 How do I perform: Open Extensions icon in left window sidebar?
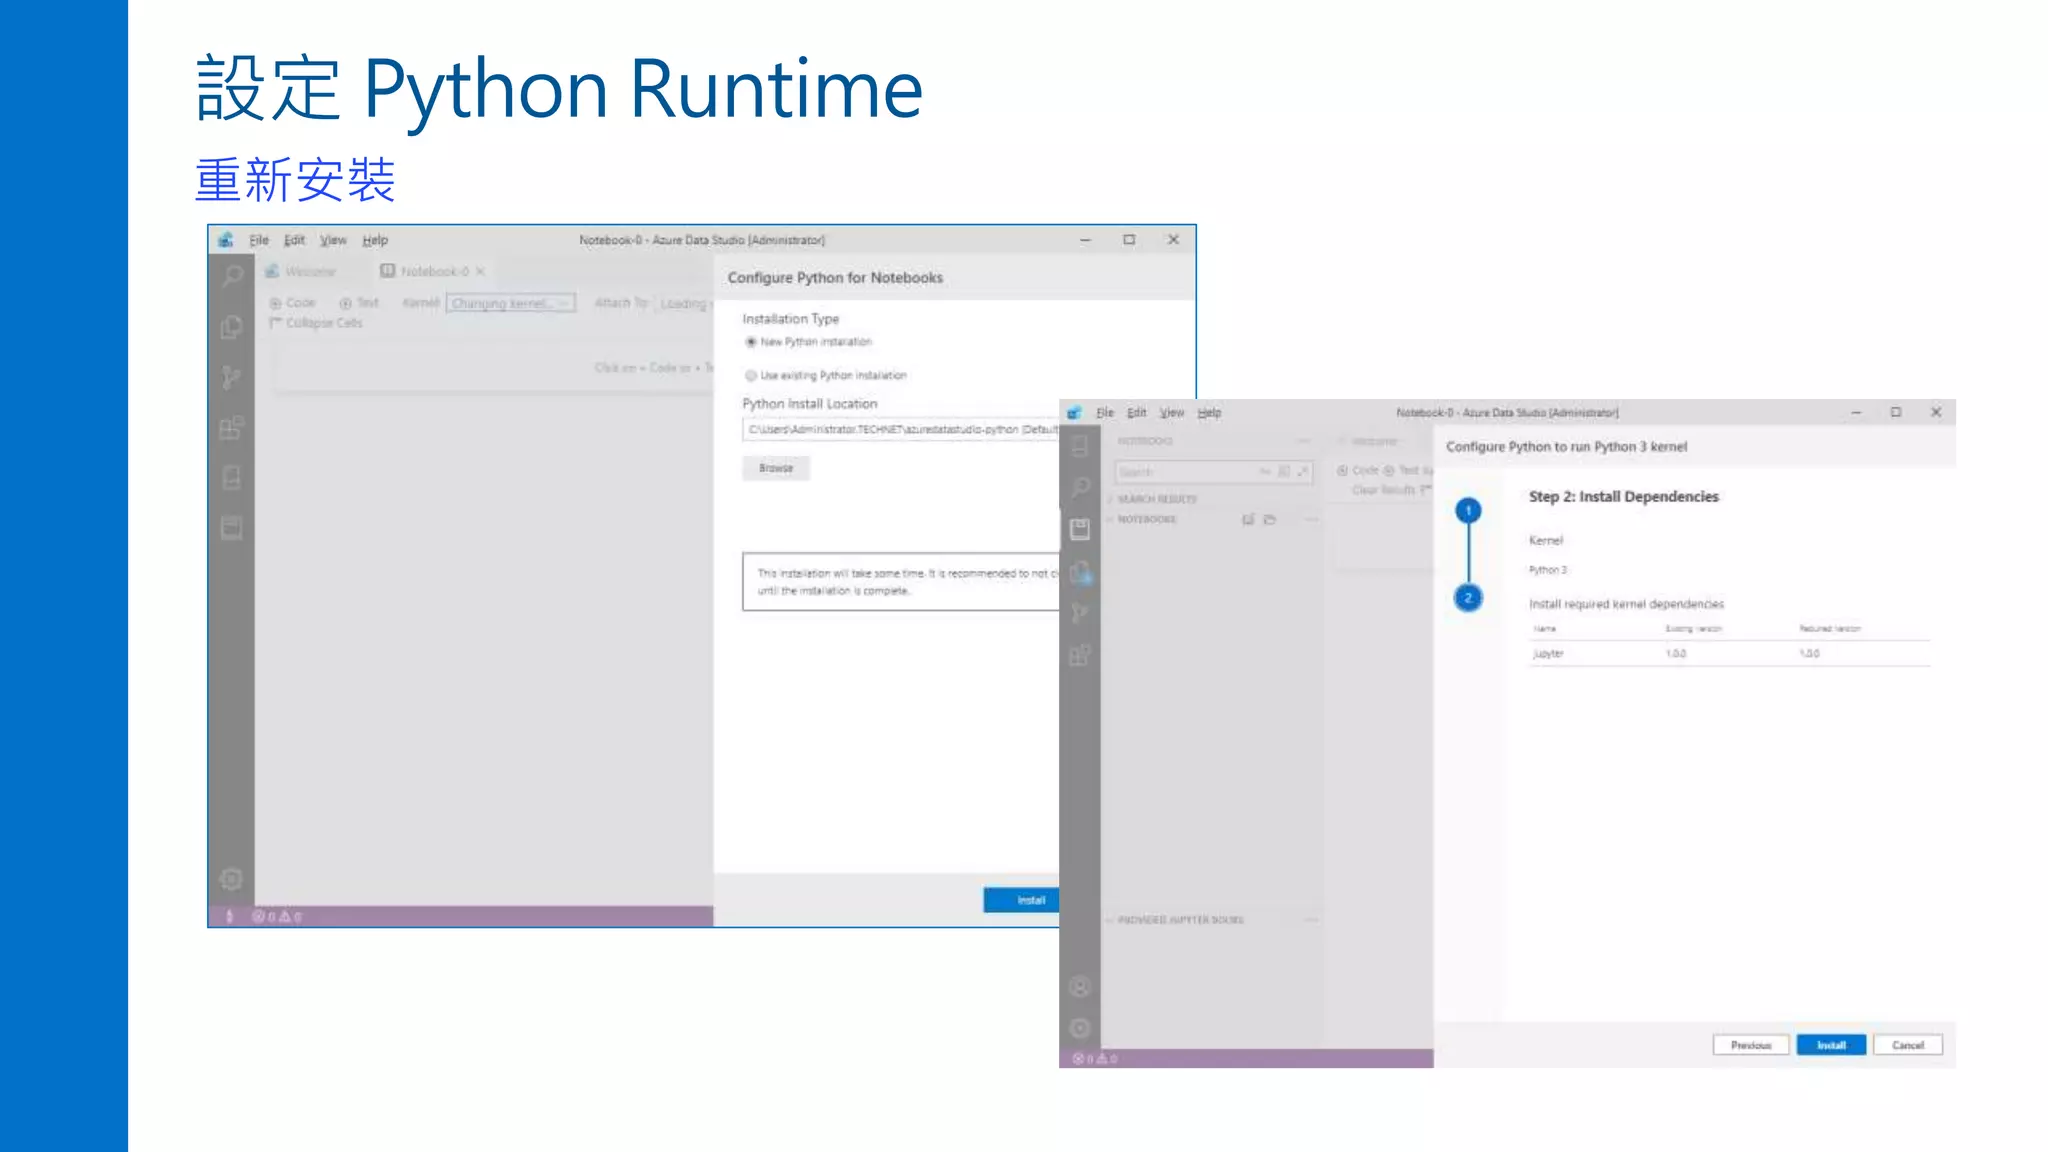pyautogui.click(x=232, y=428)
